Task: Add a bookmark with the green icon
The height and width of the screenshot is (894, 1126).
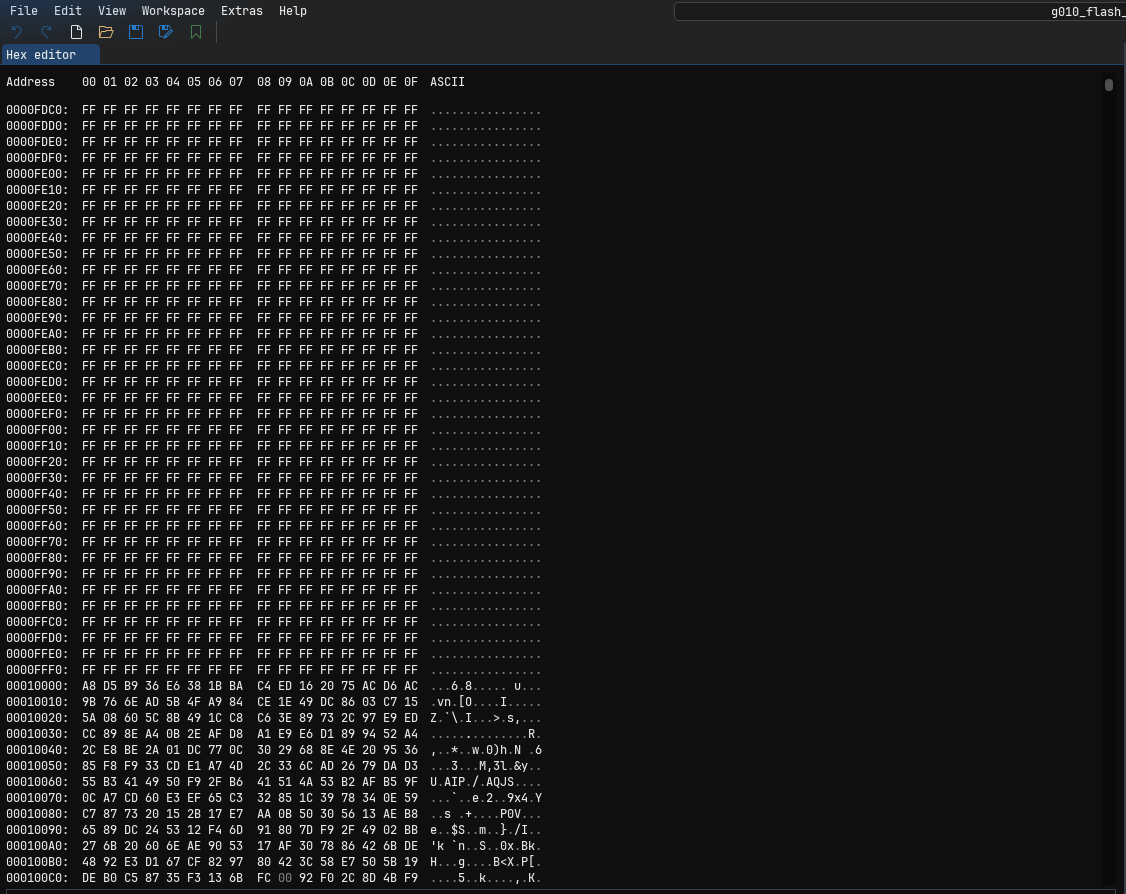Action: 196,32
